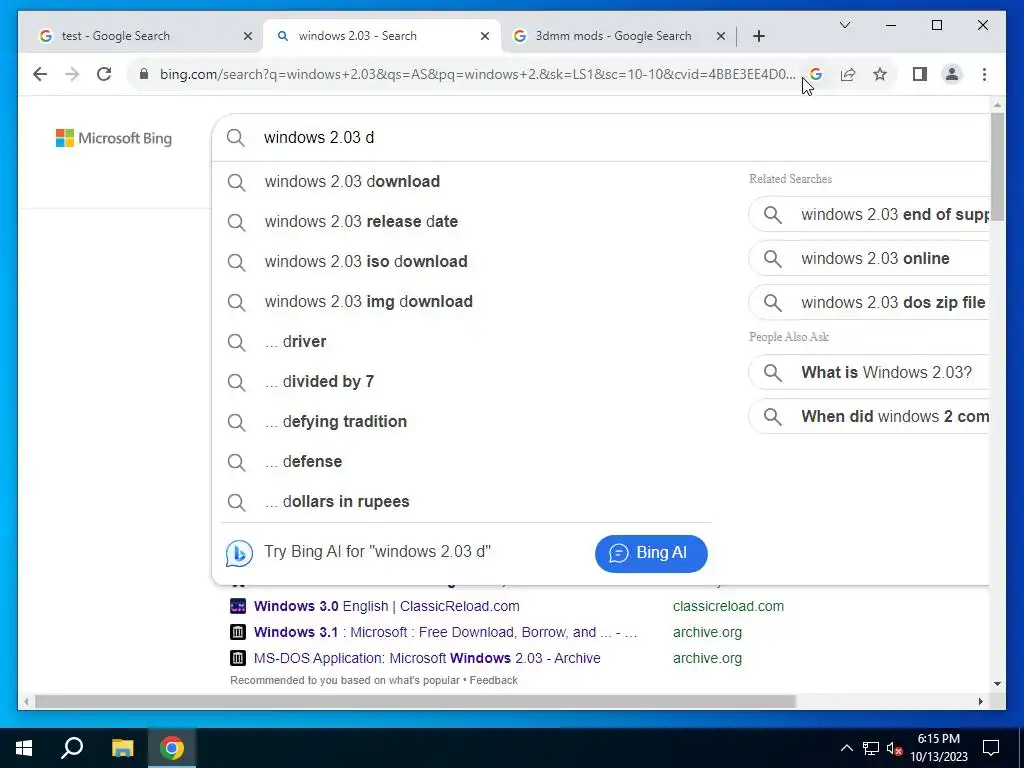
Task: Click the Bing AI chat logo icon
Action: click(x=239, y=552)
